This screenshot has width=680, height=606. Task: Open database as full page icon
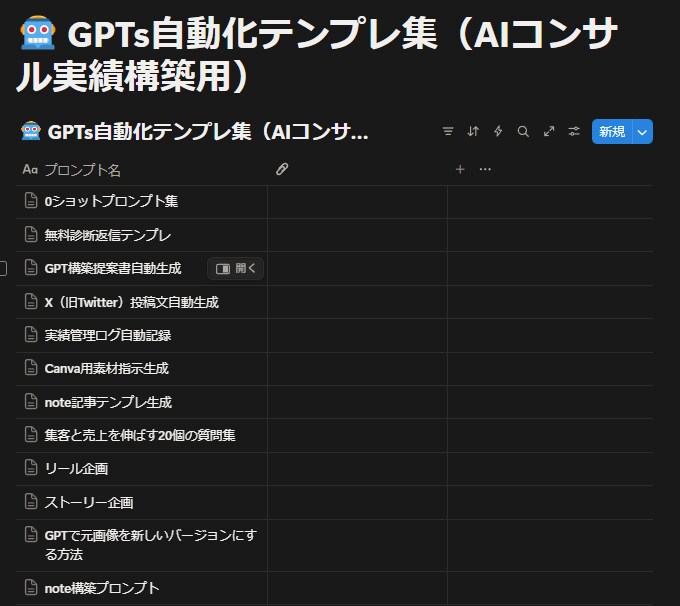(549, 131)
